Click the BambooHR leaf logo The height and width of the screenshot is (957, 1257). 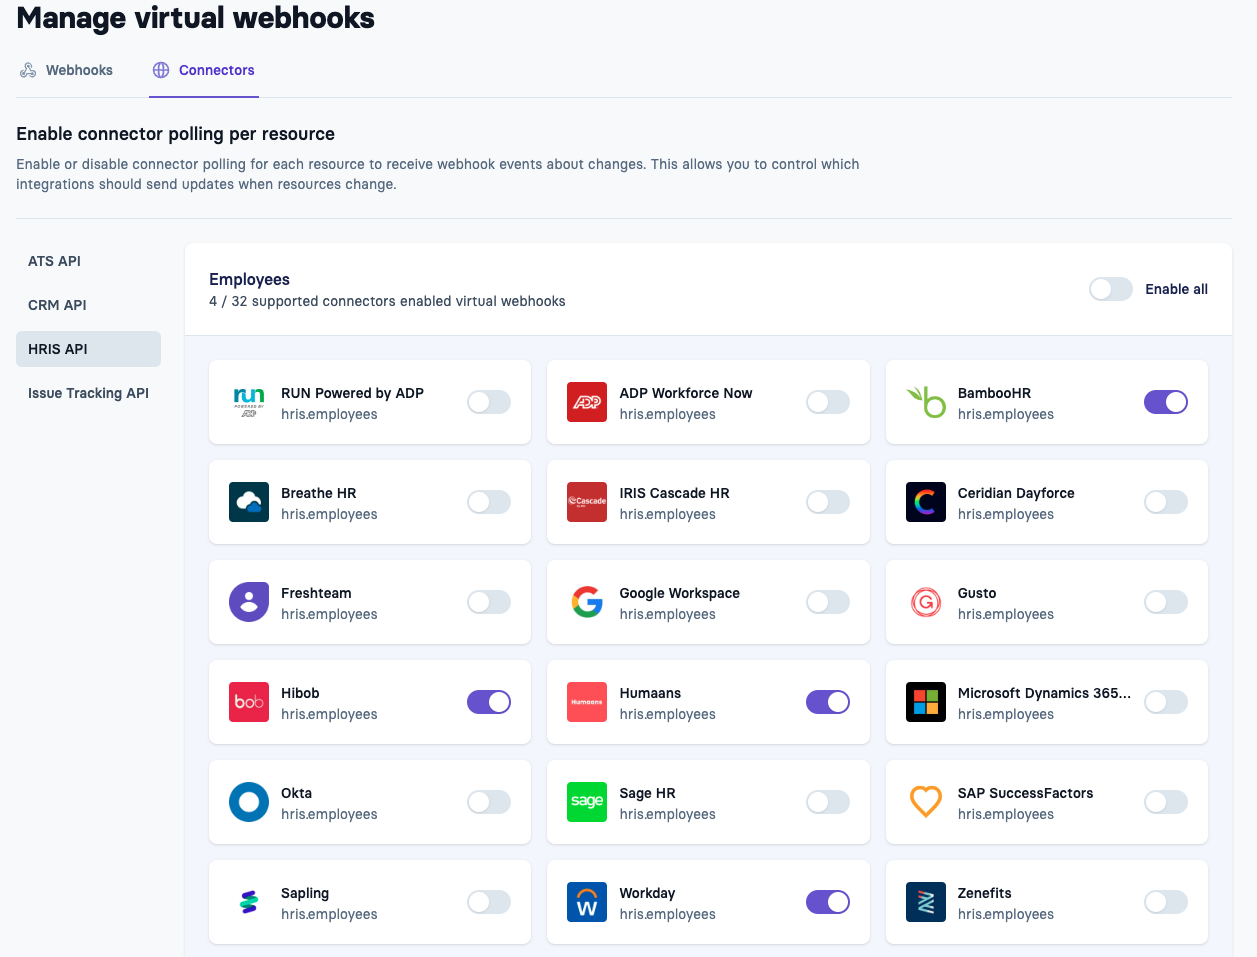(x=926, y=402)
